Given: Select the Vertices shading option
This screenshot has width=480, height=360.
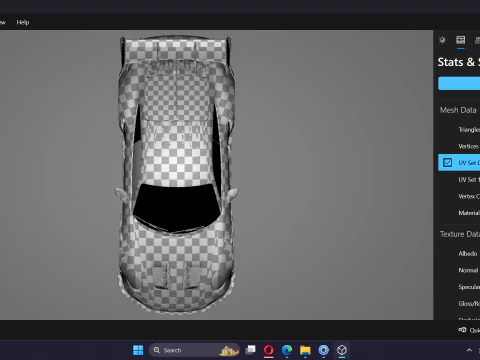Looking at the screenshot, I should [x=469, y=146].
